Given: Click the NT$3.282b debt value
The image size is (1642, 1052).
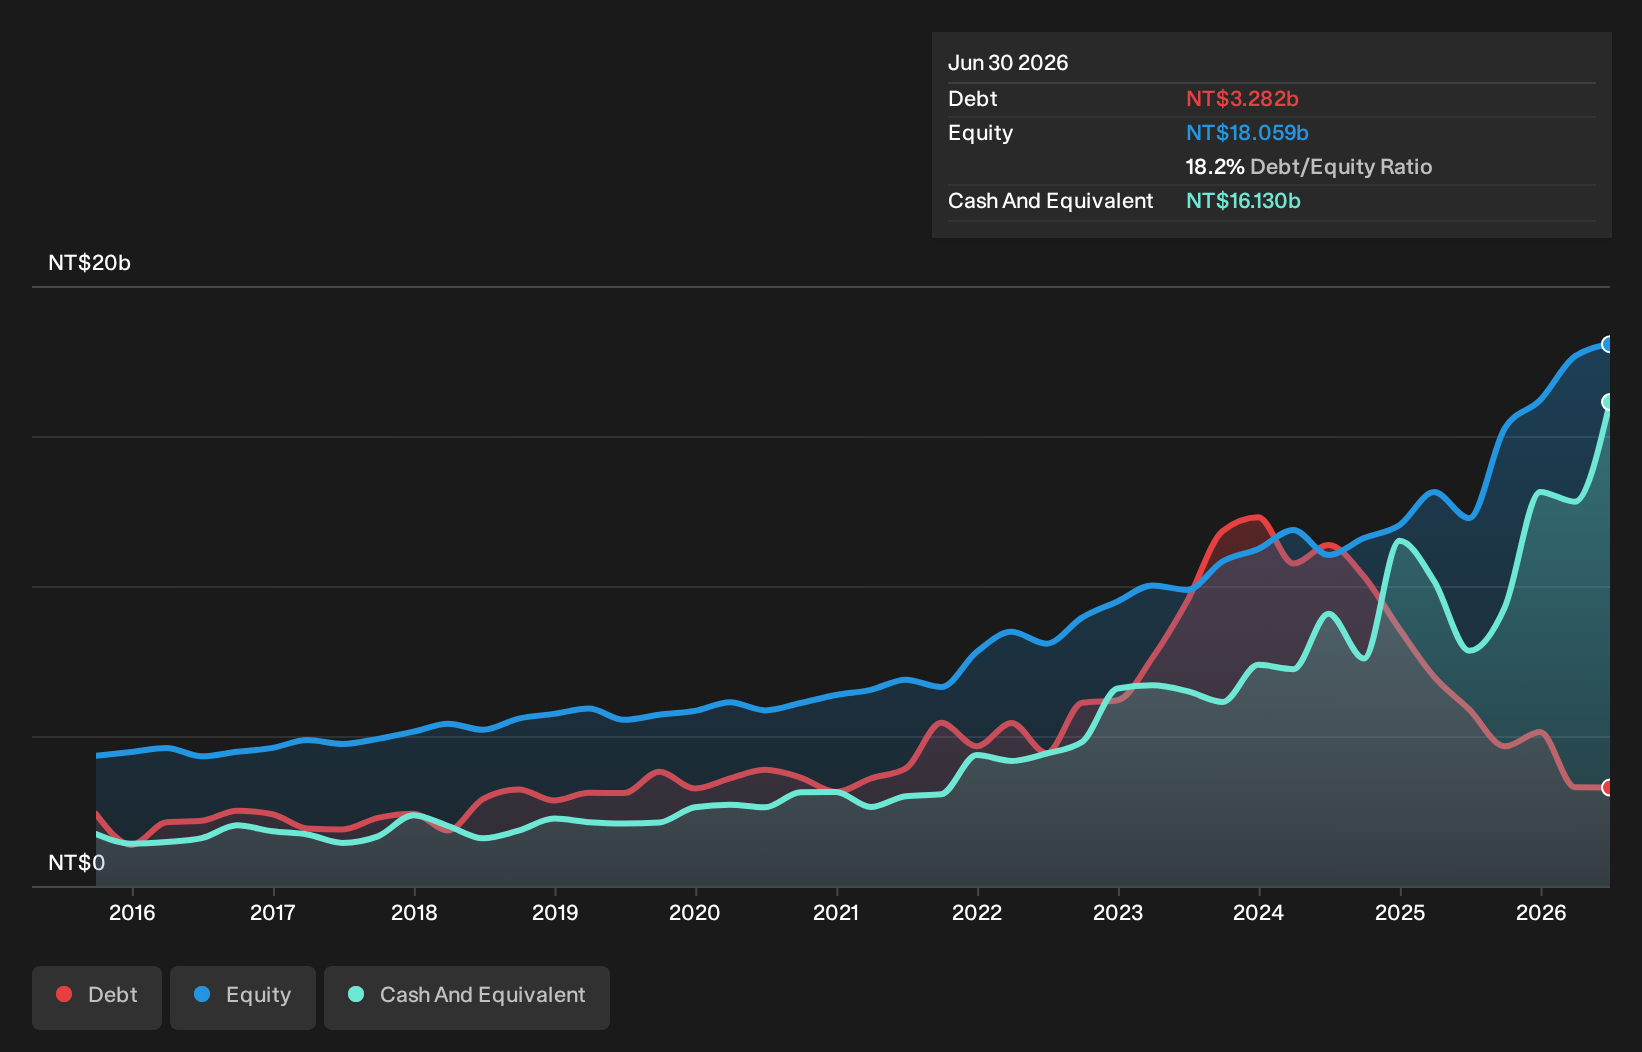Looking at the screenshot, I should (1242, 99).
